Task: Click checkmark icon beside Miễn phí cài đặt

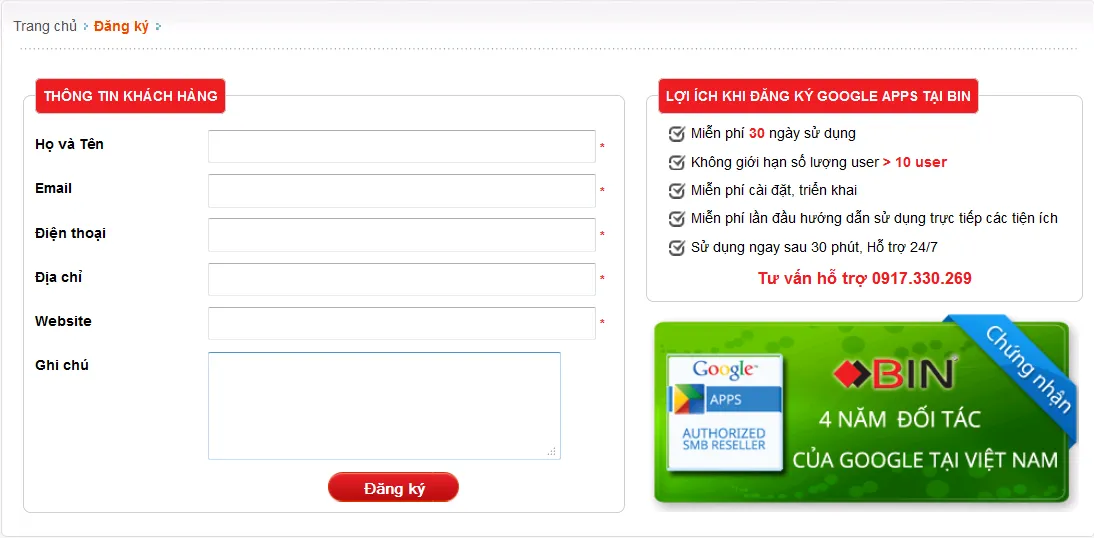Action: 676,190
